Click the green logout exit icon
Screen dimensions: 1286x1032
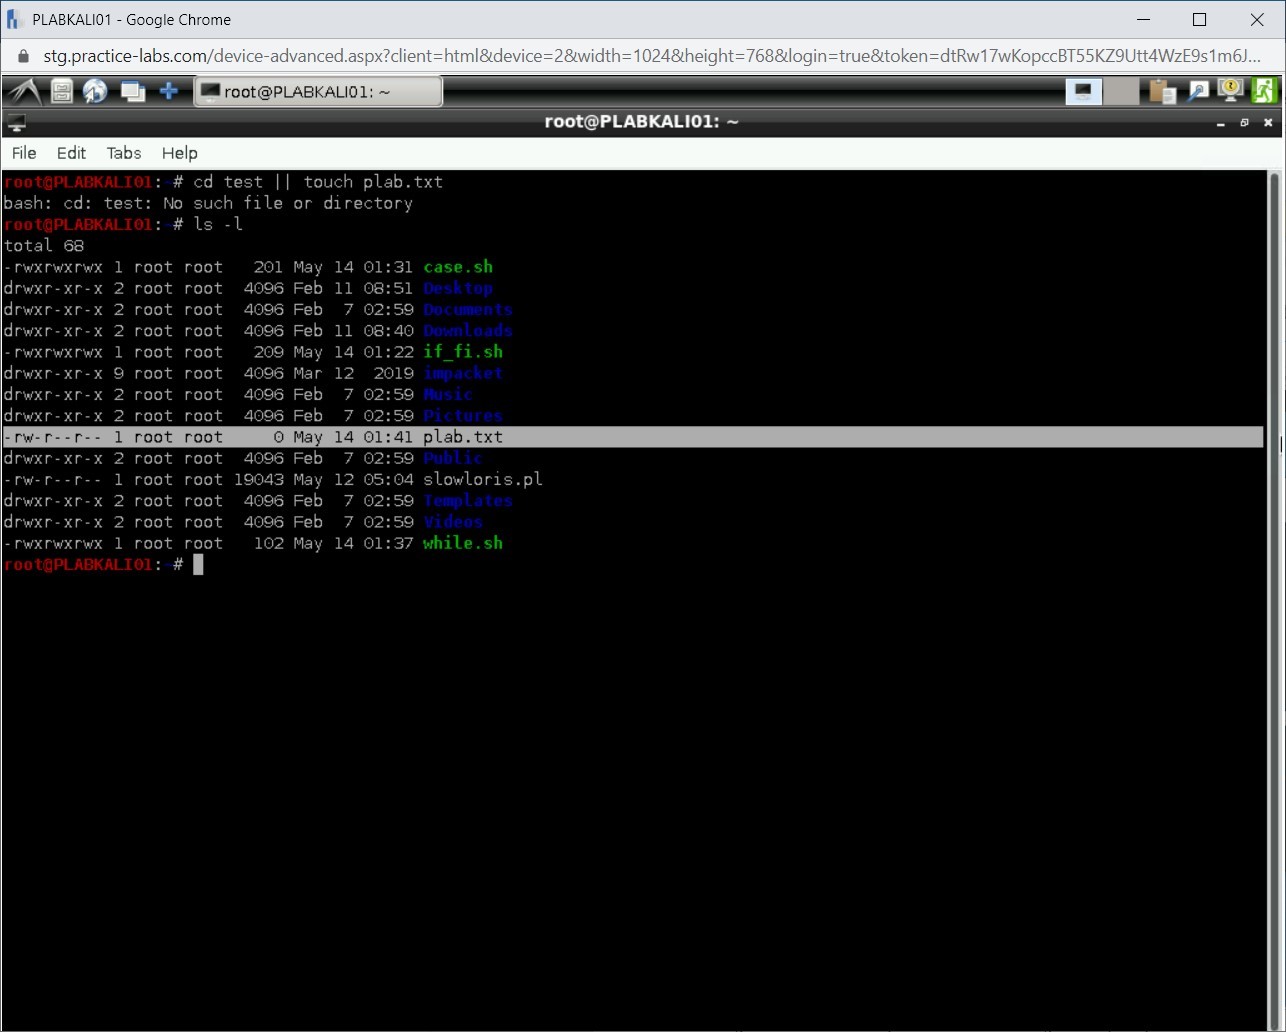(1264, 92)
